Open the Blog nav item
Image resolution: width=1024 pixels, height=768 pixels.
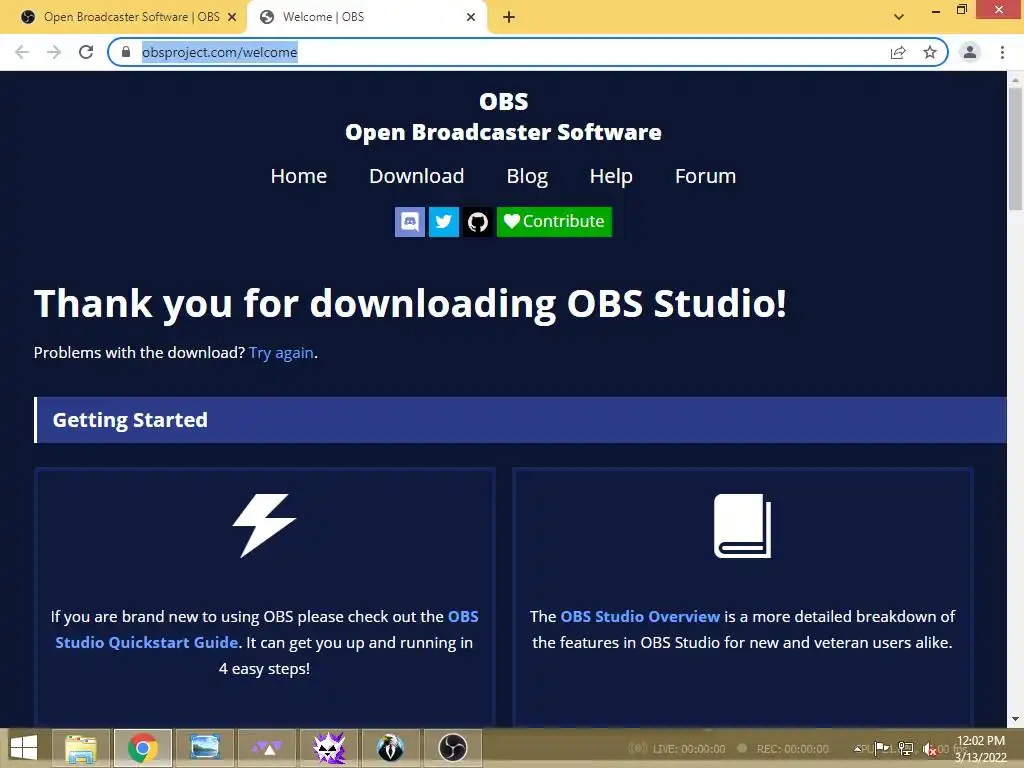pos(527,176)
